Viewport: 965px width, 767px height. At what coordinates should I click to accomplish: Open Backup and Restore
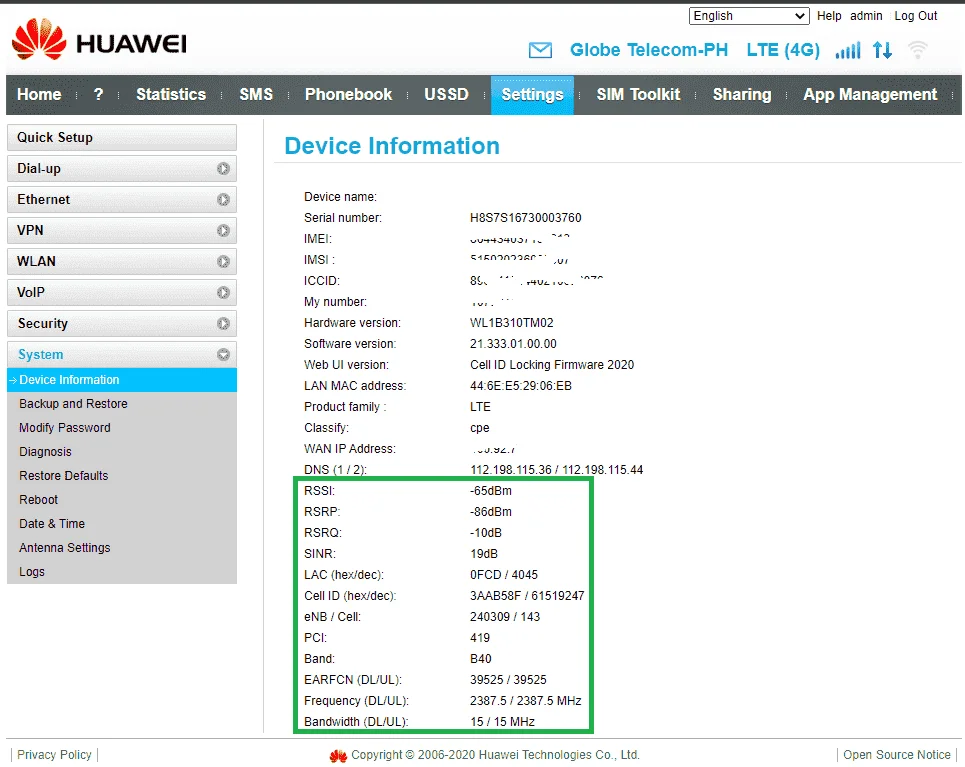click(x=73, y=404)
